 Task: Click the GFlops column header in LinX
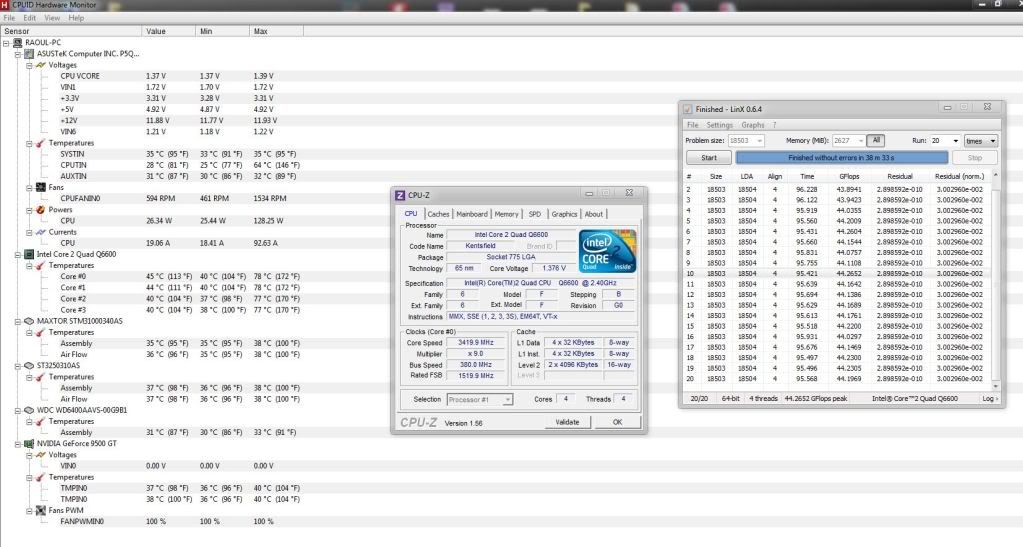pyautogui.click(x=849, y=176)
